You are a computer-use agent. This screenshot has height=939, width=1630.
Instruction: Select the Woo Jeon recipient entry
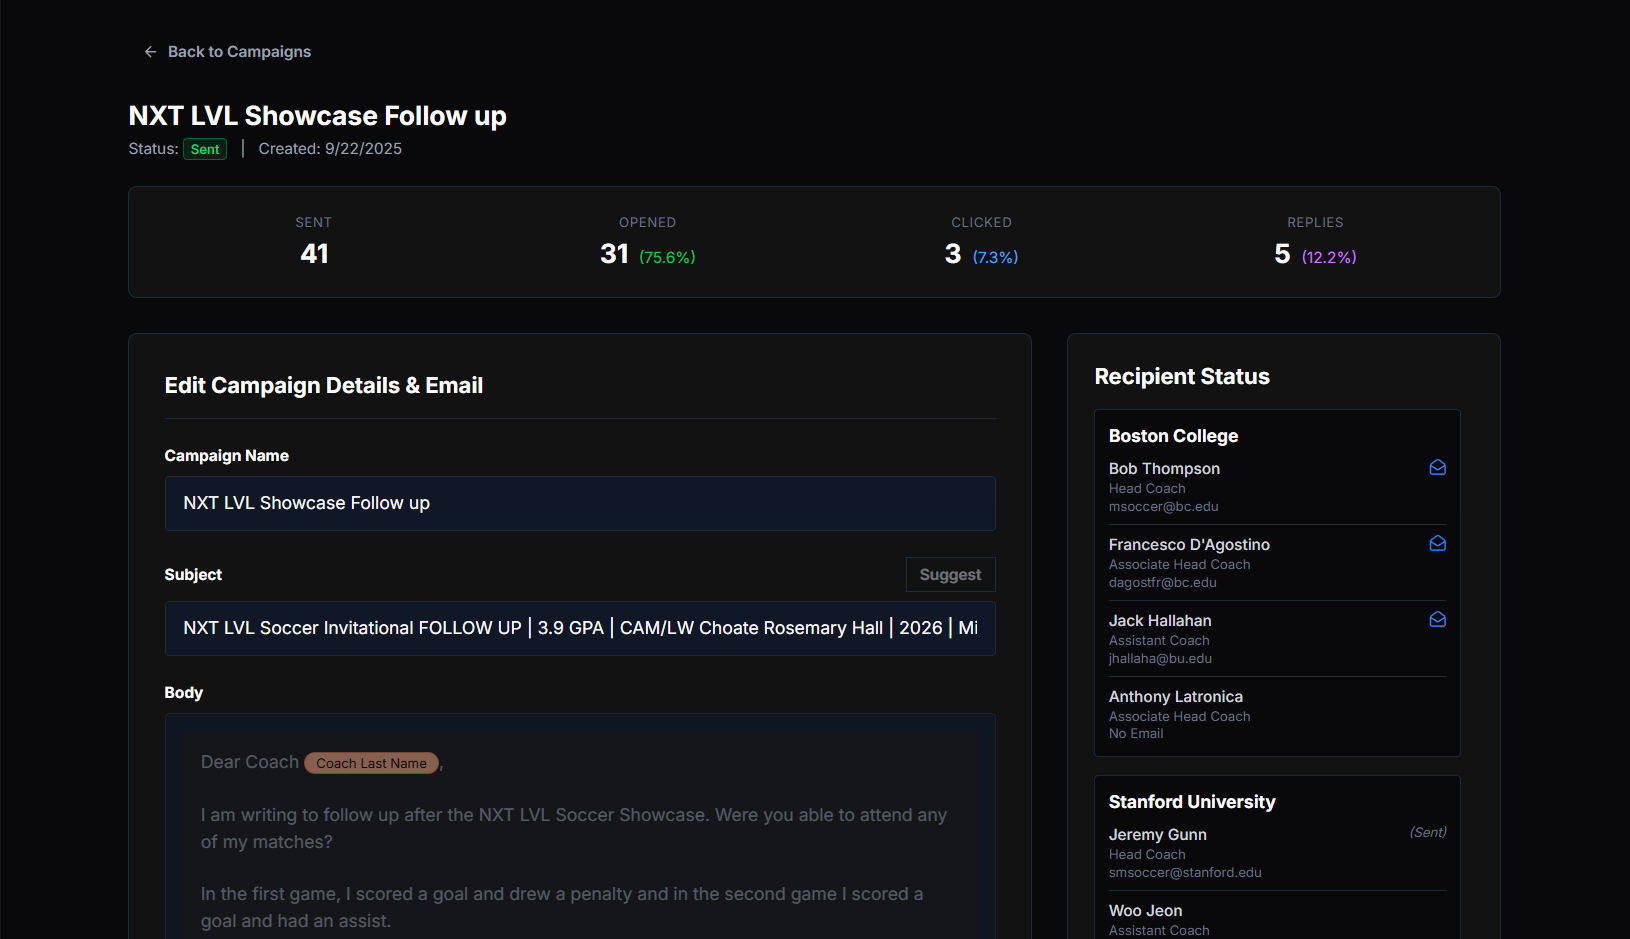(x=1145, y=911)
